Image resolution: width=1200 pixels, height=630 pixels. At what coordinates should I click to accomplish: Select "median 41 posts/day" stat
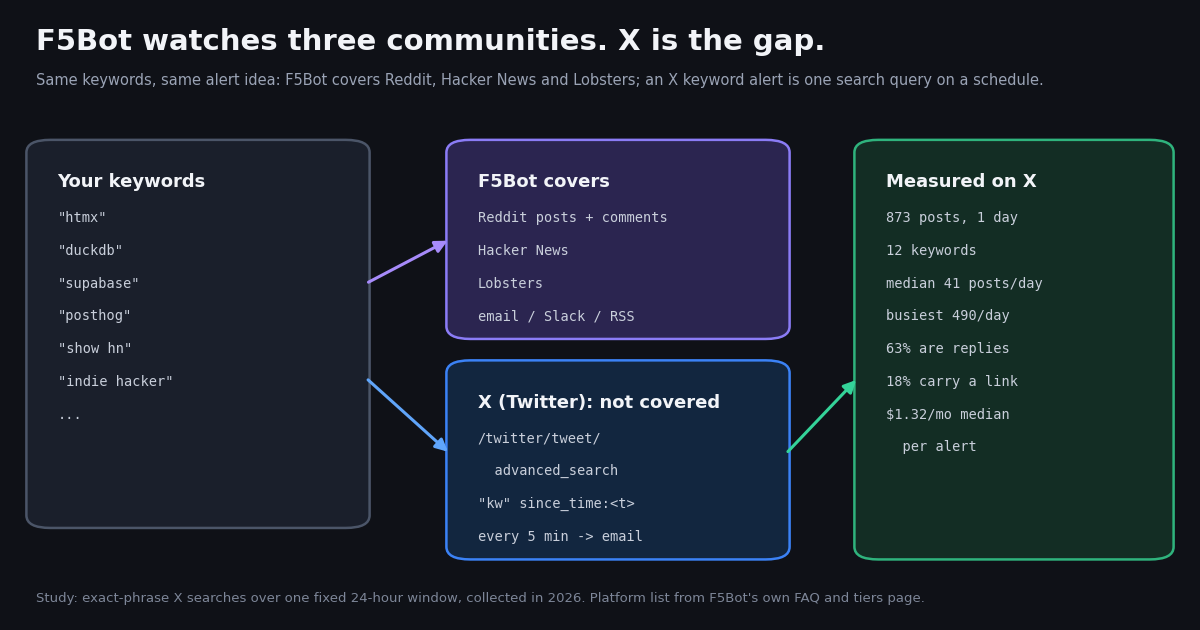[964, 284]
